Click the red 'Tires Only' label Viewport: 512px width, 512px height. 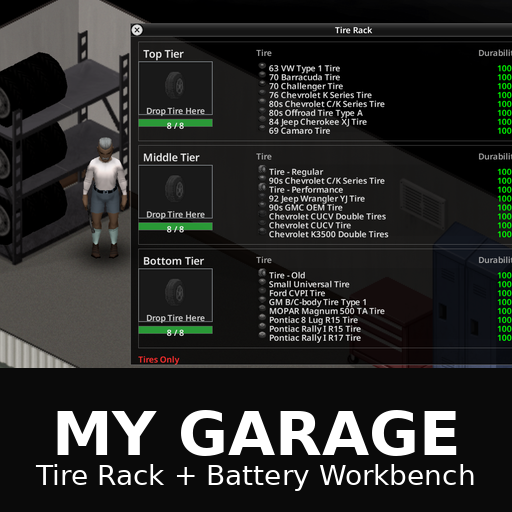[x=159, y=360]
